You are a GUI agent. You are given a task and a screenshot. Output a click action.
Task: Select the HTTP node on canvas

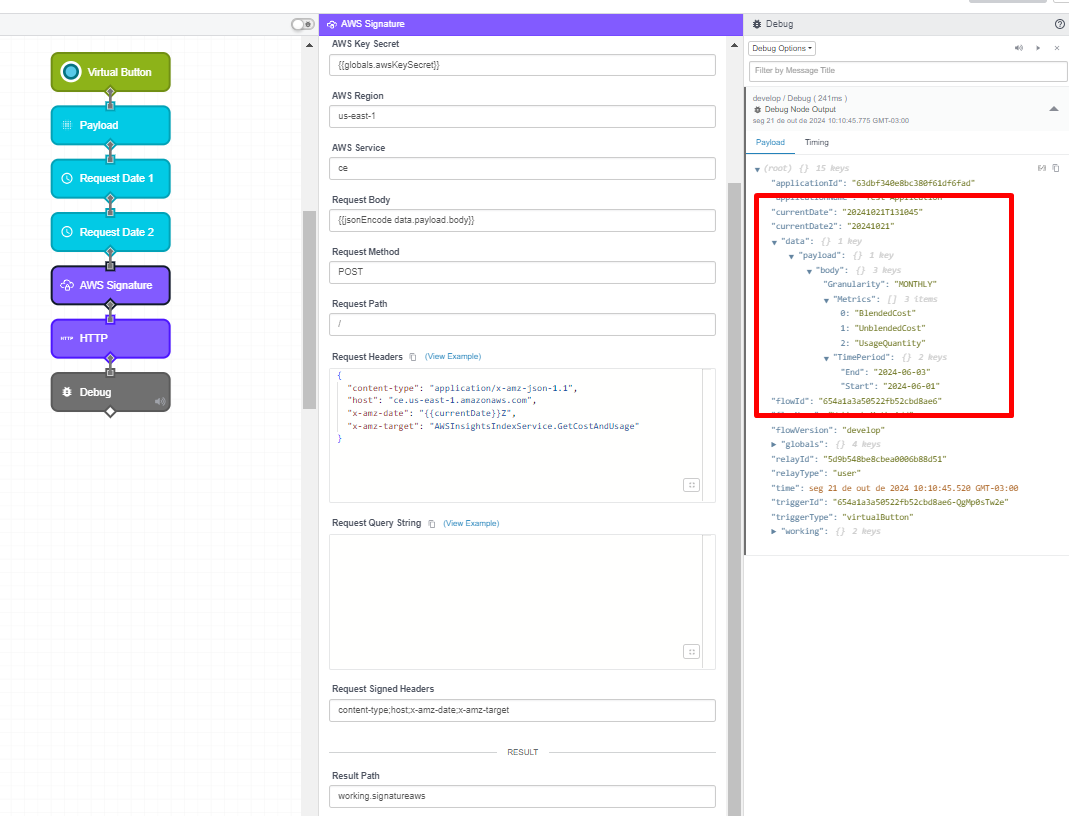(x=110, y=338)
